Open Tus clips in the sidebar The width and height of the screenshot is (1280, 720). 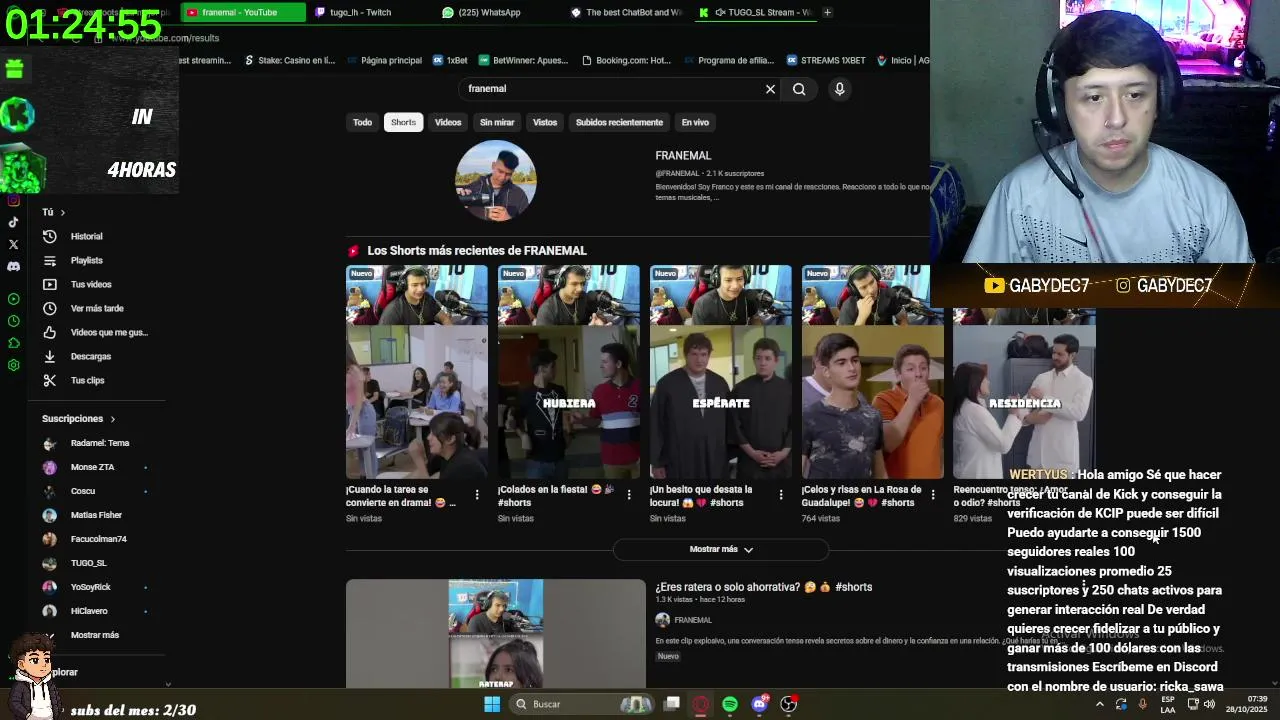[x=87, y=381]
